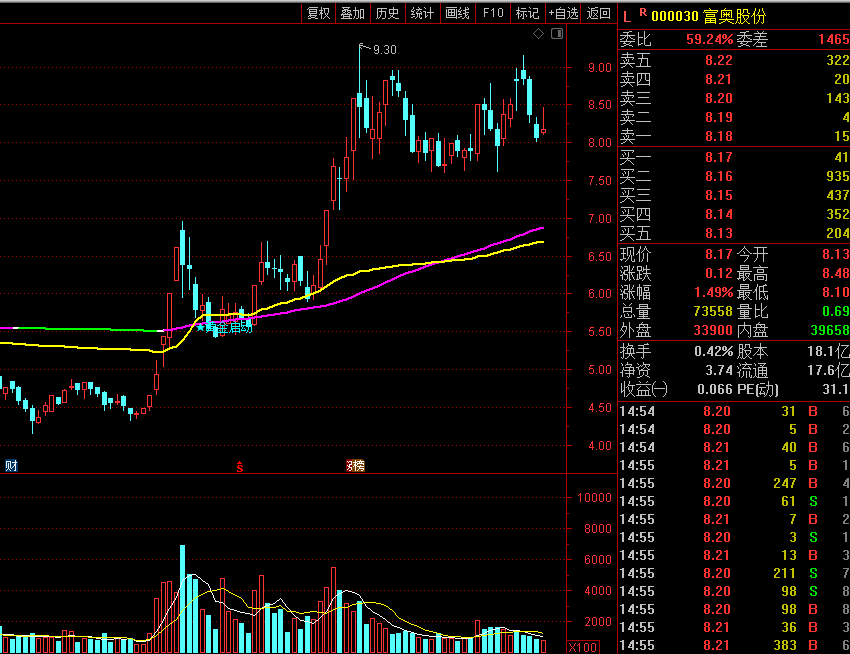The height and width of the screenshot is (654, 850).
Task: Select the 14:55 trade with volume 36
Action: pos(734,627)
